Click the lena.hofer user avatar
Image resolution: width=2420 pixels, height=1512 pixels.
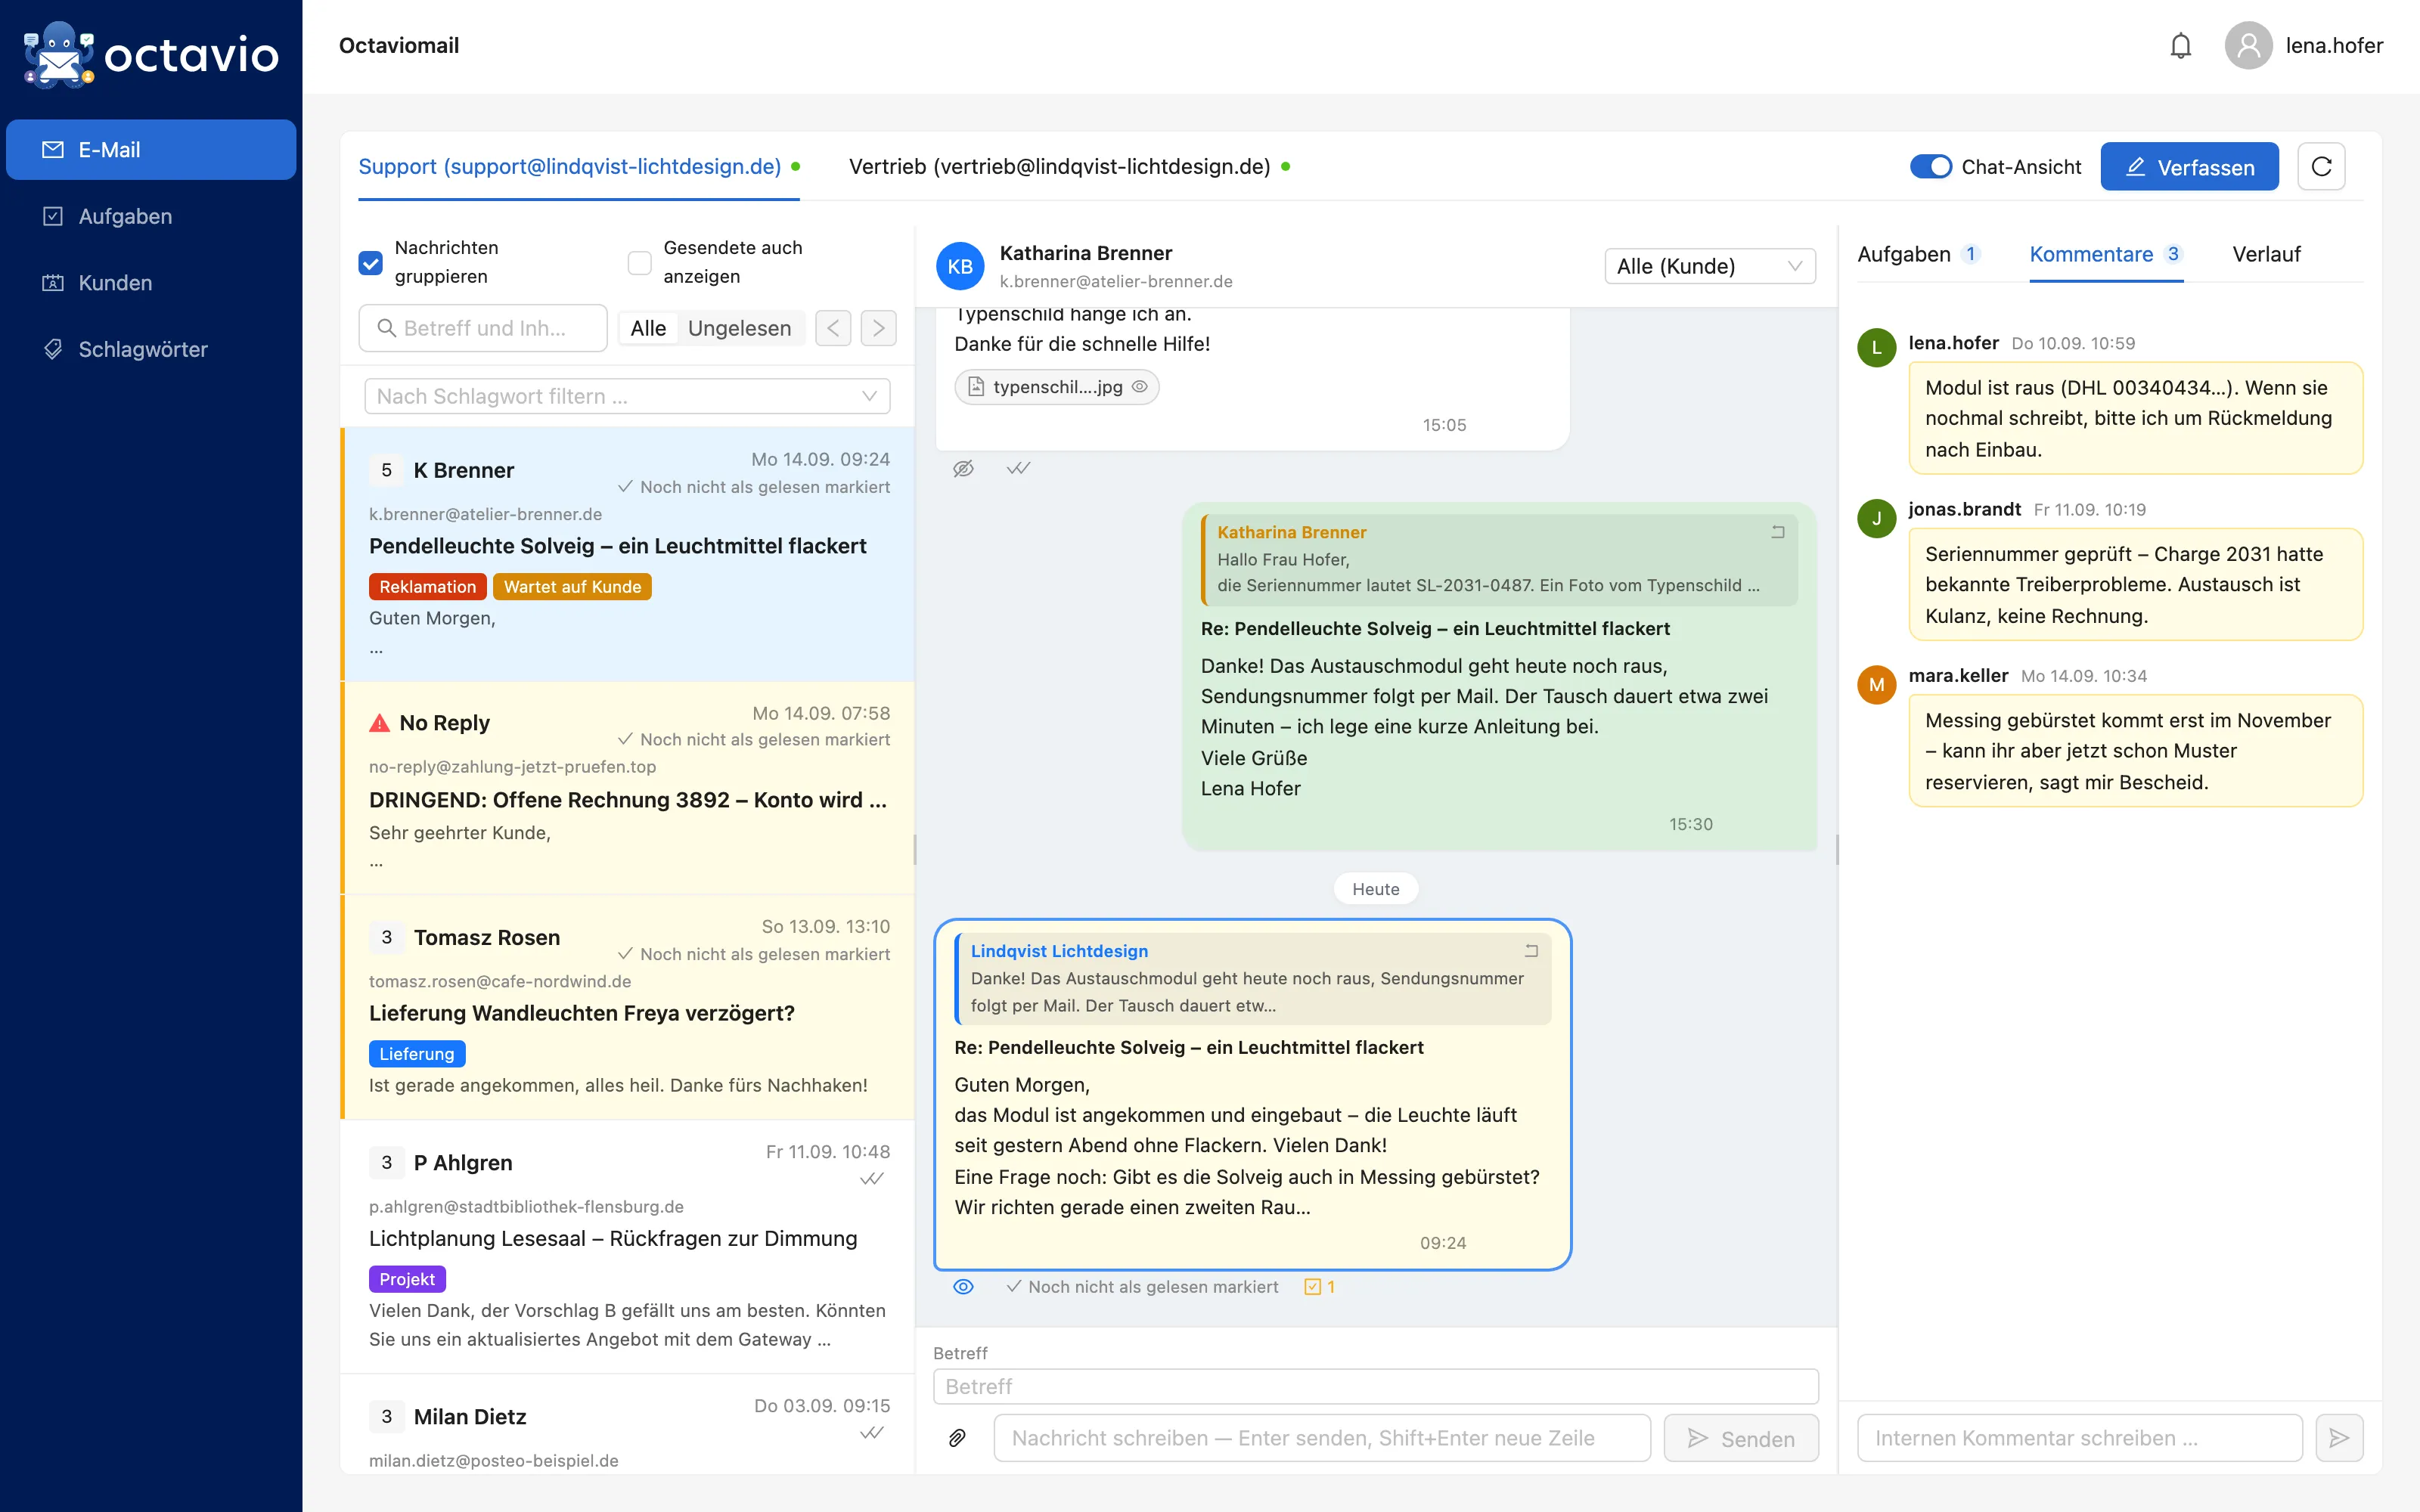tap(2248, 46)
